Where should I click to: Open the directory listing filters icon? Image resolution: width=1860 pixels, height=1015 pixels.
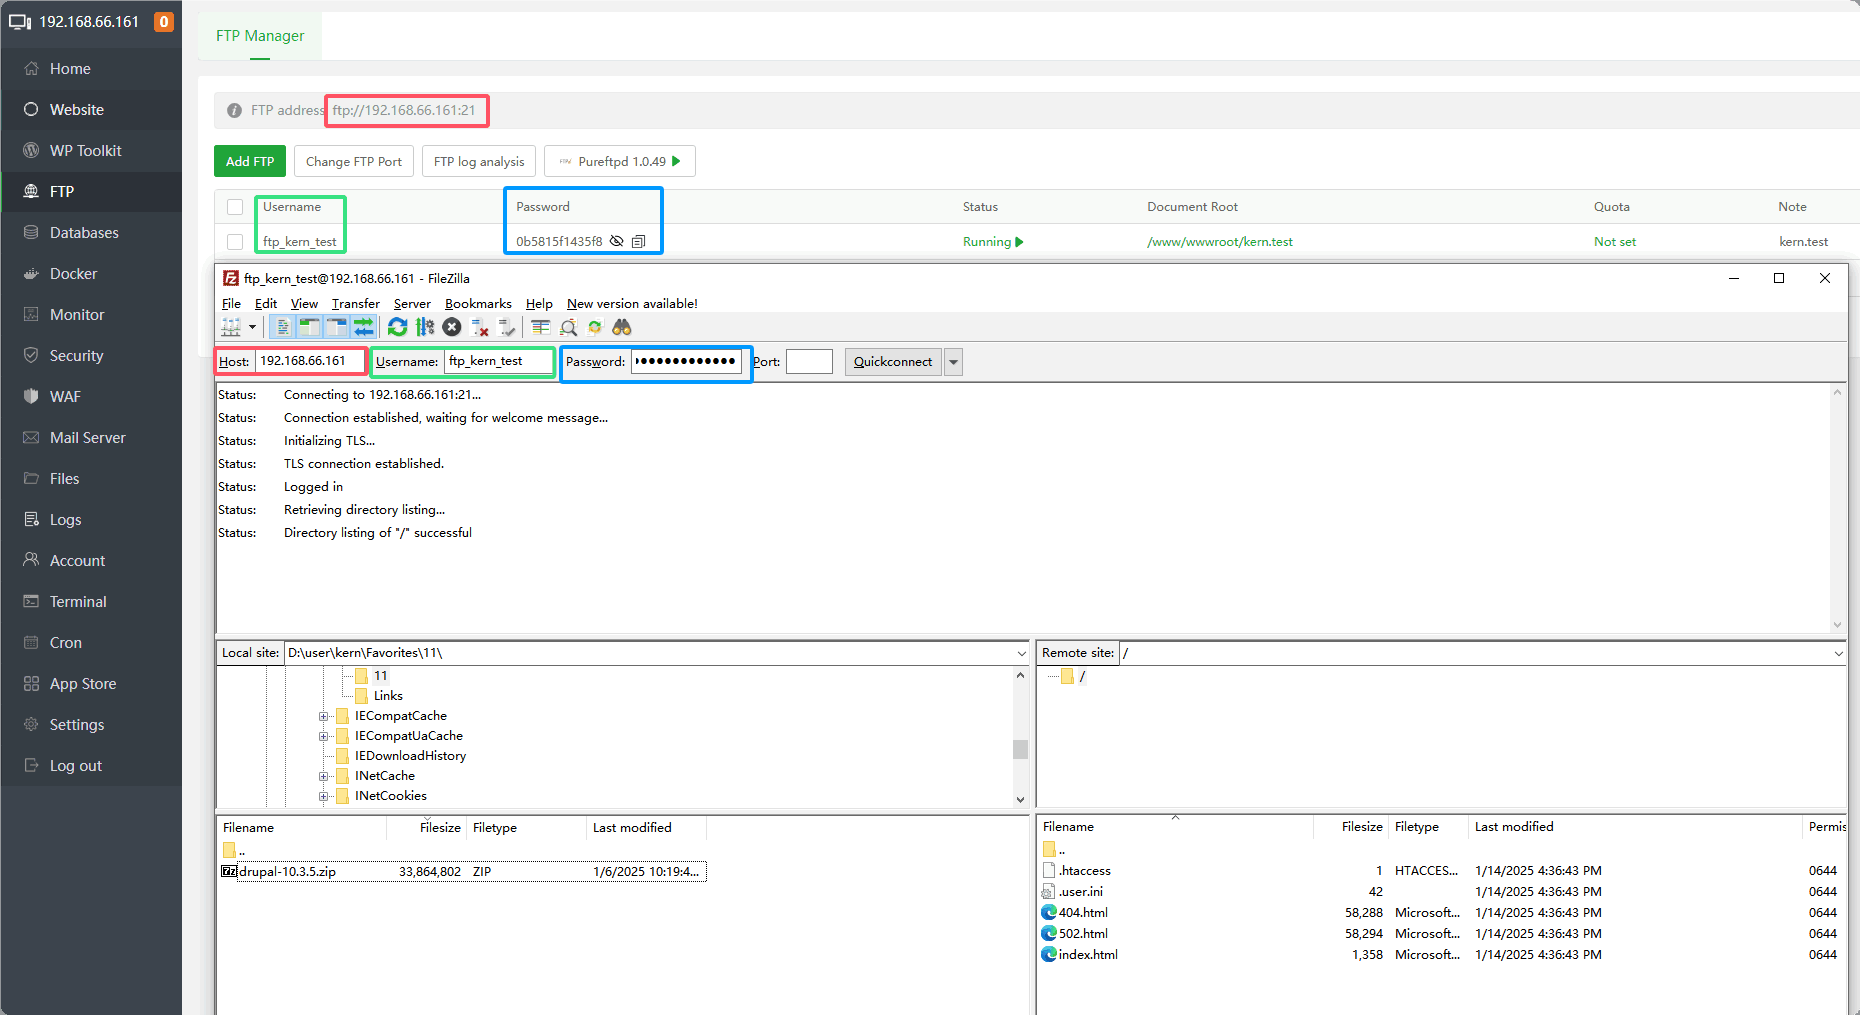[x=541, y=327]
